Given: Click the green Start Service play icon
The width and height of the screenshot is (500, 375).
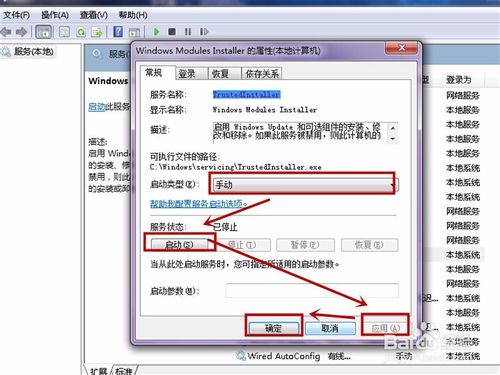Looking at the screenshot, I should [156, 32].
